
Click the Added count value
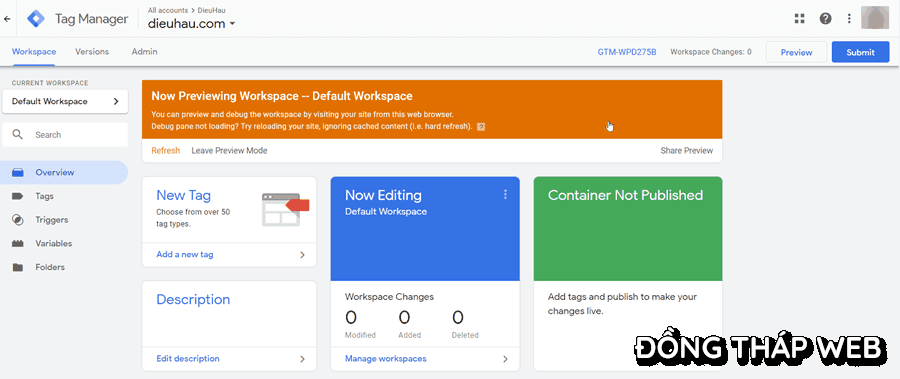(x=405, y=317)
